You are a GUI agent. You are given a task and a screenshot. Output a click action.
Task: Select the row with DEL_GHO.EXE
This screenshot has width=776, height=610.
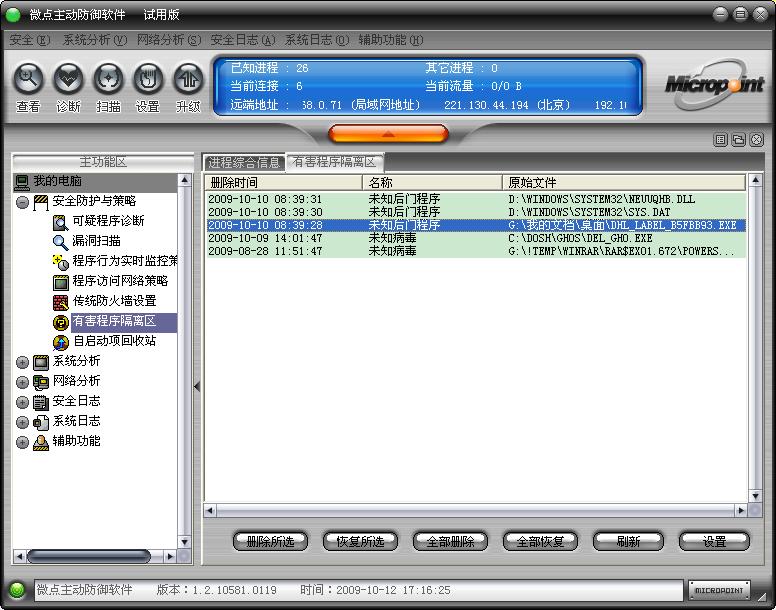[x=476, y=238]
